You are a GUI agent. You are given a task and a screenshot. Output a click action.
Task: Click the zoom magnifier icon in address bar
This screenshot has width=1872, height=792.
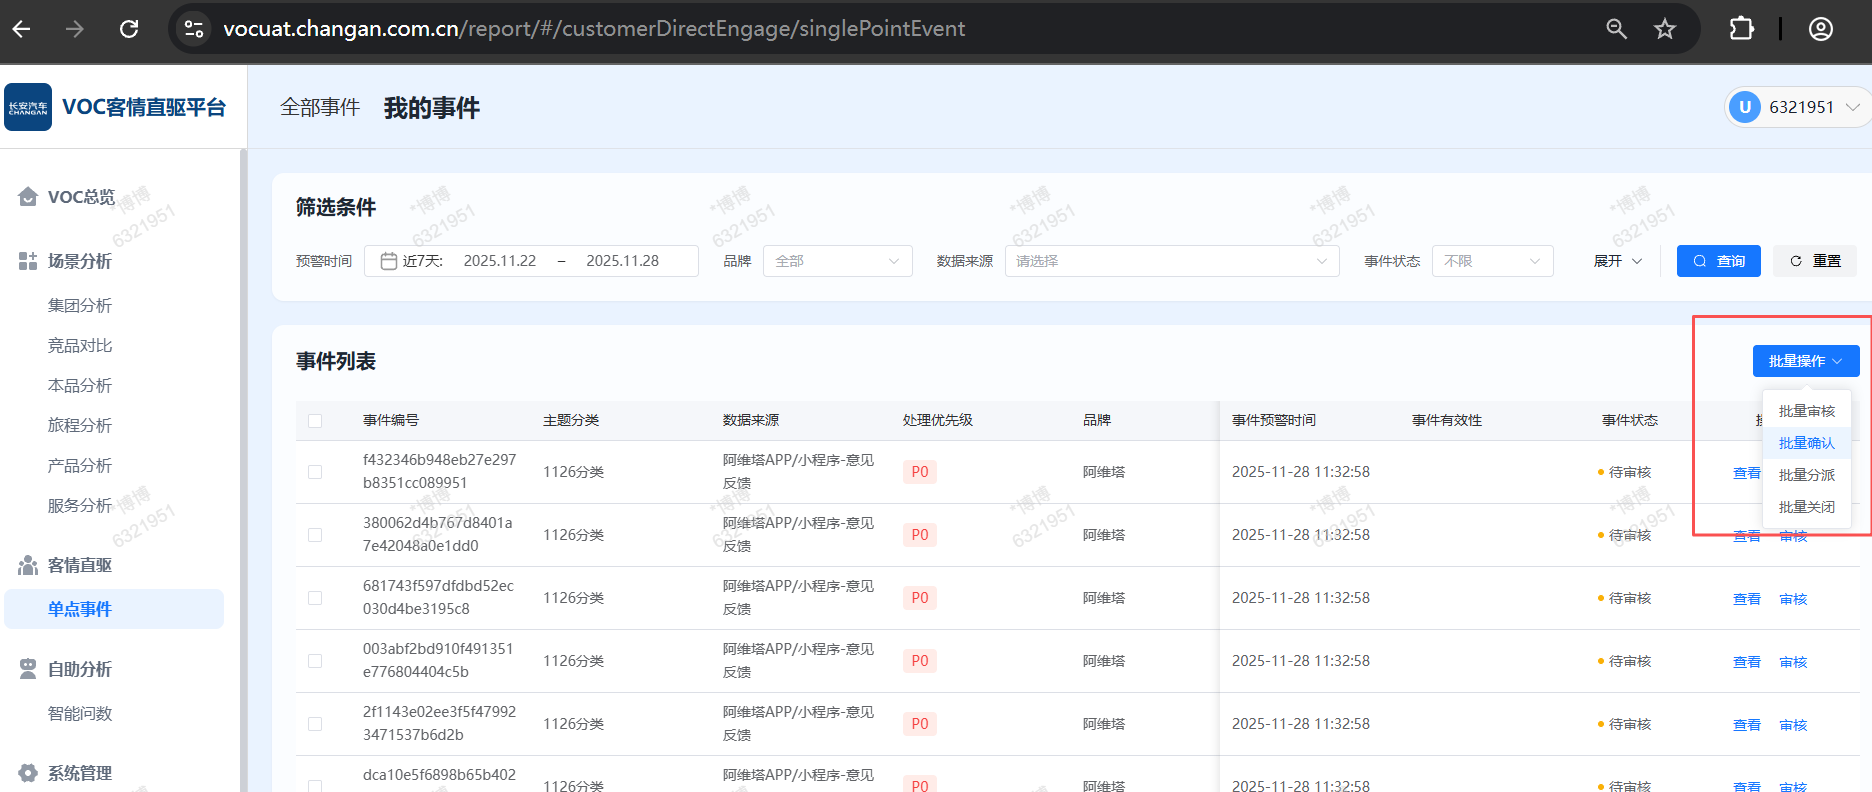(1616, 29)
